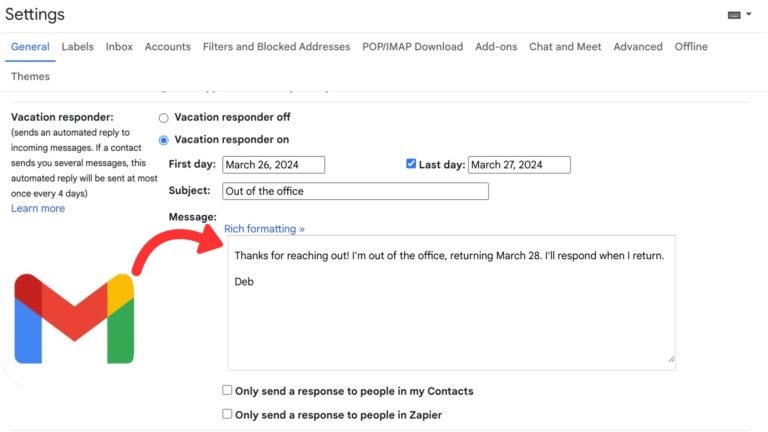Click the message box resize handle
The height and width of the screenshot is (432, 768).
pyautogui.click(x=671, y=358)
